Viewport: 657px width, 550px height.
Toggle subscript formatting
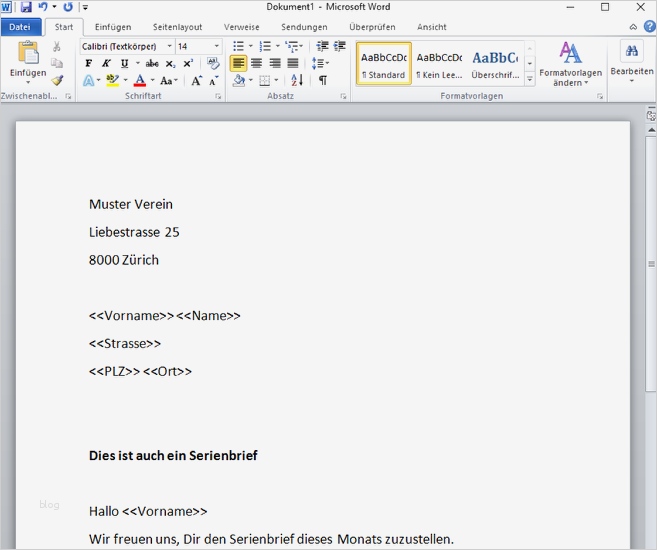click(170, 64)
